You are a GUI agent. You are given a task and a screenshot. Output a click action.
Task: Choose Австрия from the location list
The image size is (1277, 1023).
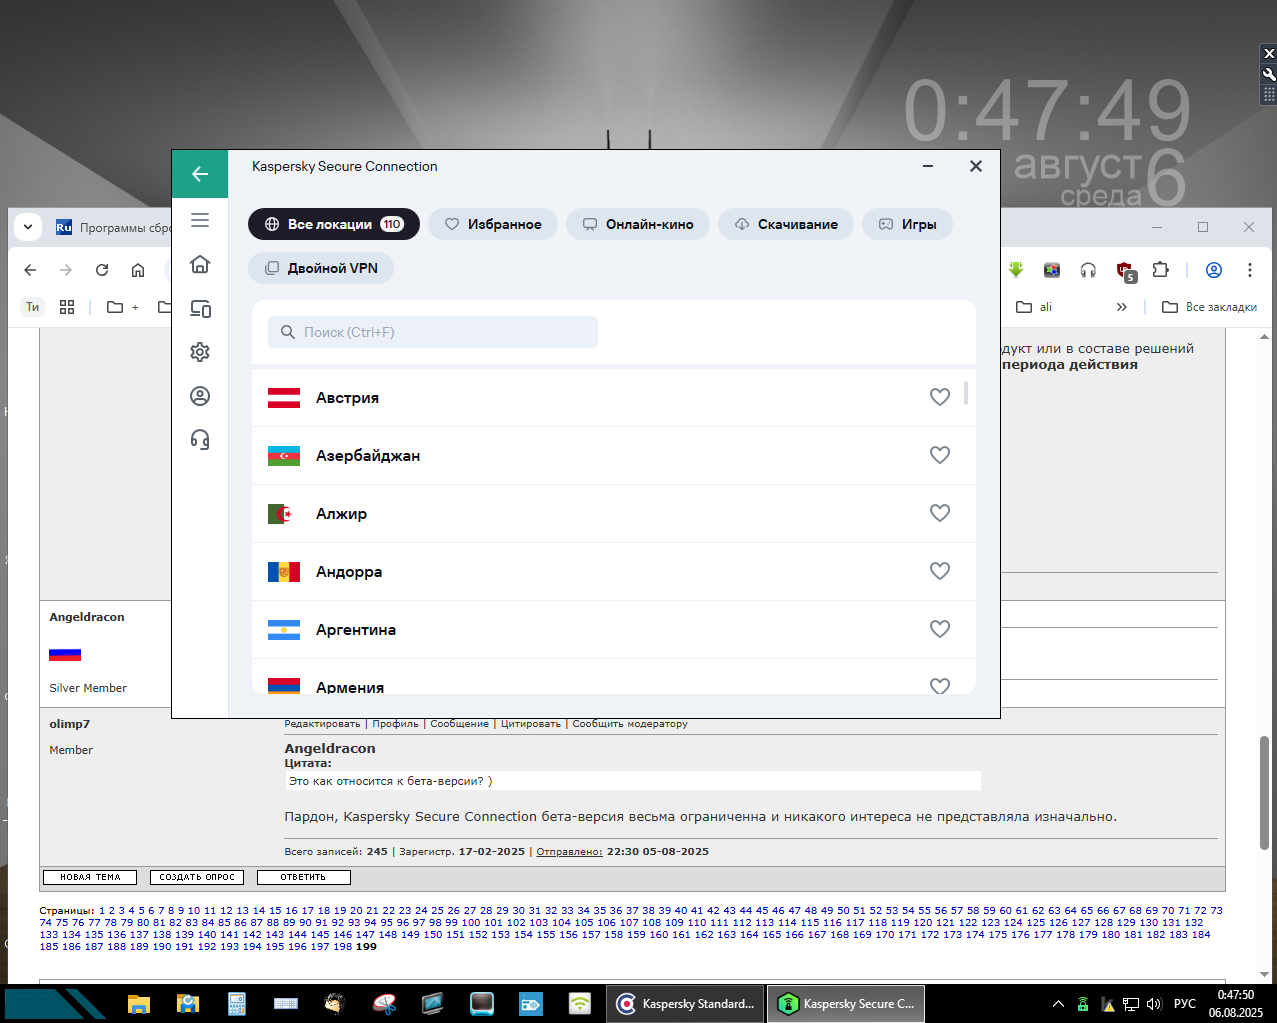[614, 398]
